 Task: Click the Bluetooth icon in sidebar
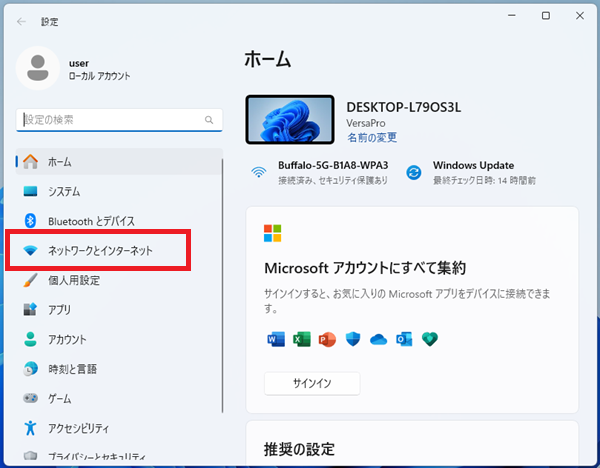[x=30, y=221]
